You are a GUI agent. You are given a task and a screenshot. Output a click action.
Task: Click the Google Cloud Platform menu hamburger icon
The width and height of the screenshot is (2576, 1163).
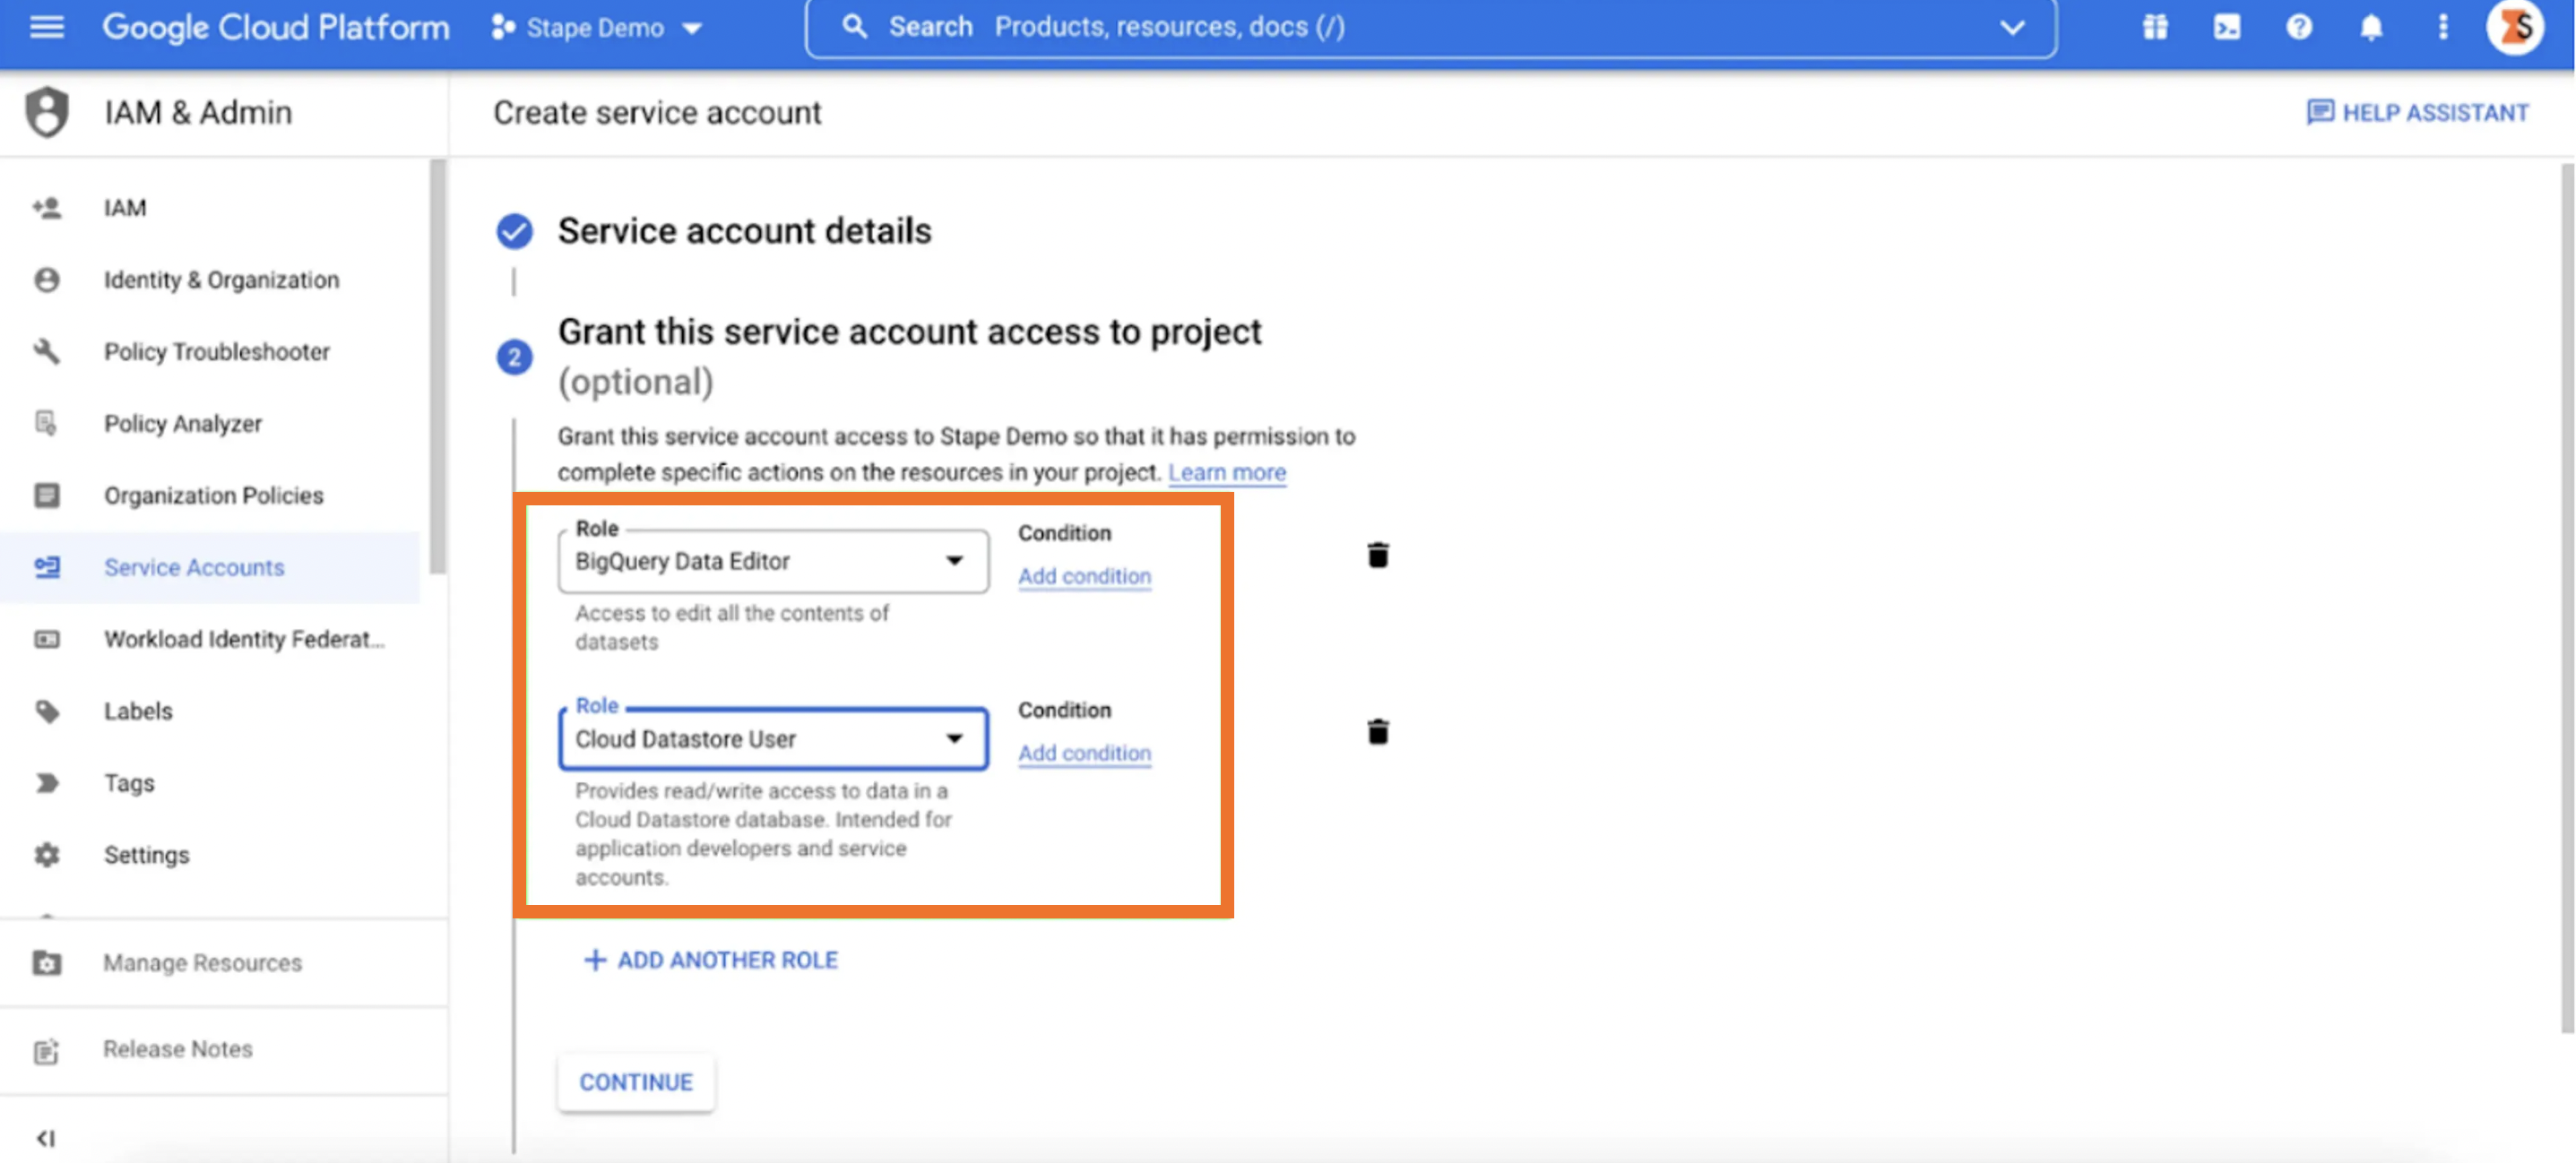[x=46, y=26]
